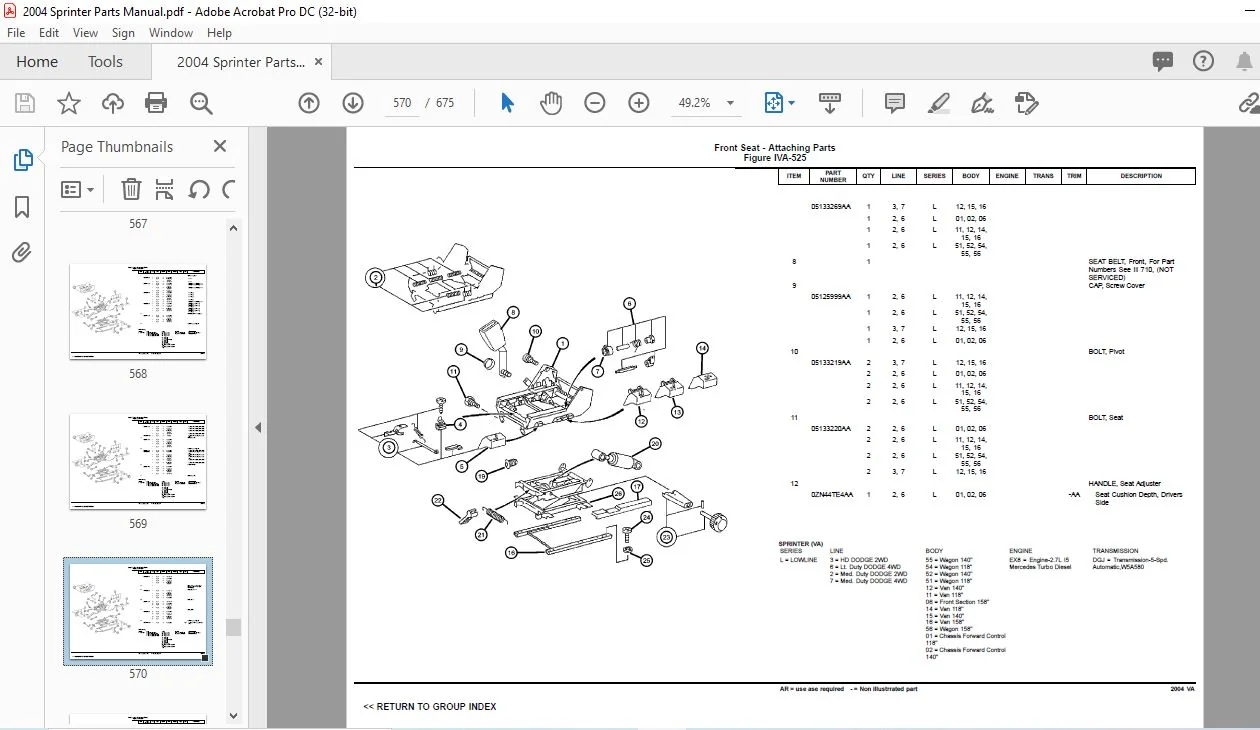
Task: Click the Save file icon
Action: tap(25, 103)
